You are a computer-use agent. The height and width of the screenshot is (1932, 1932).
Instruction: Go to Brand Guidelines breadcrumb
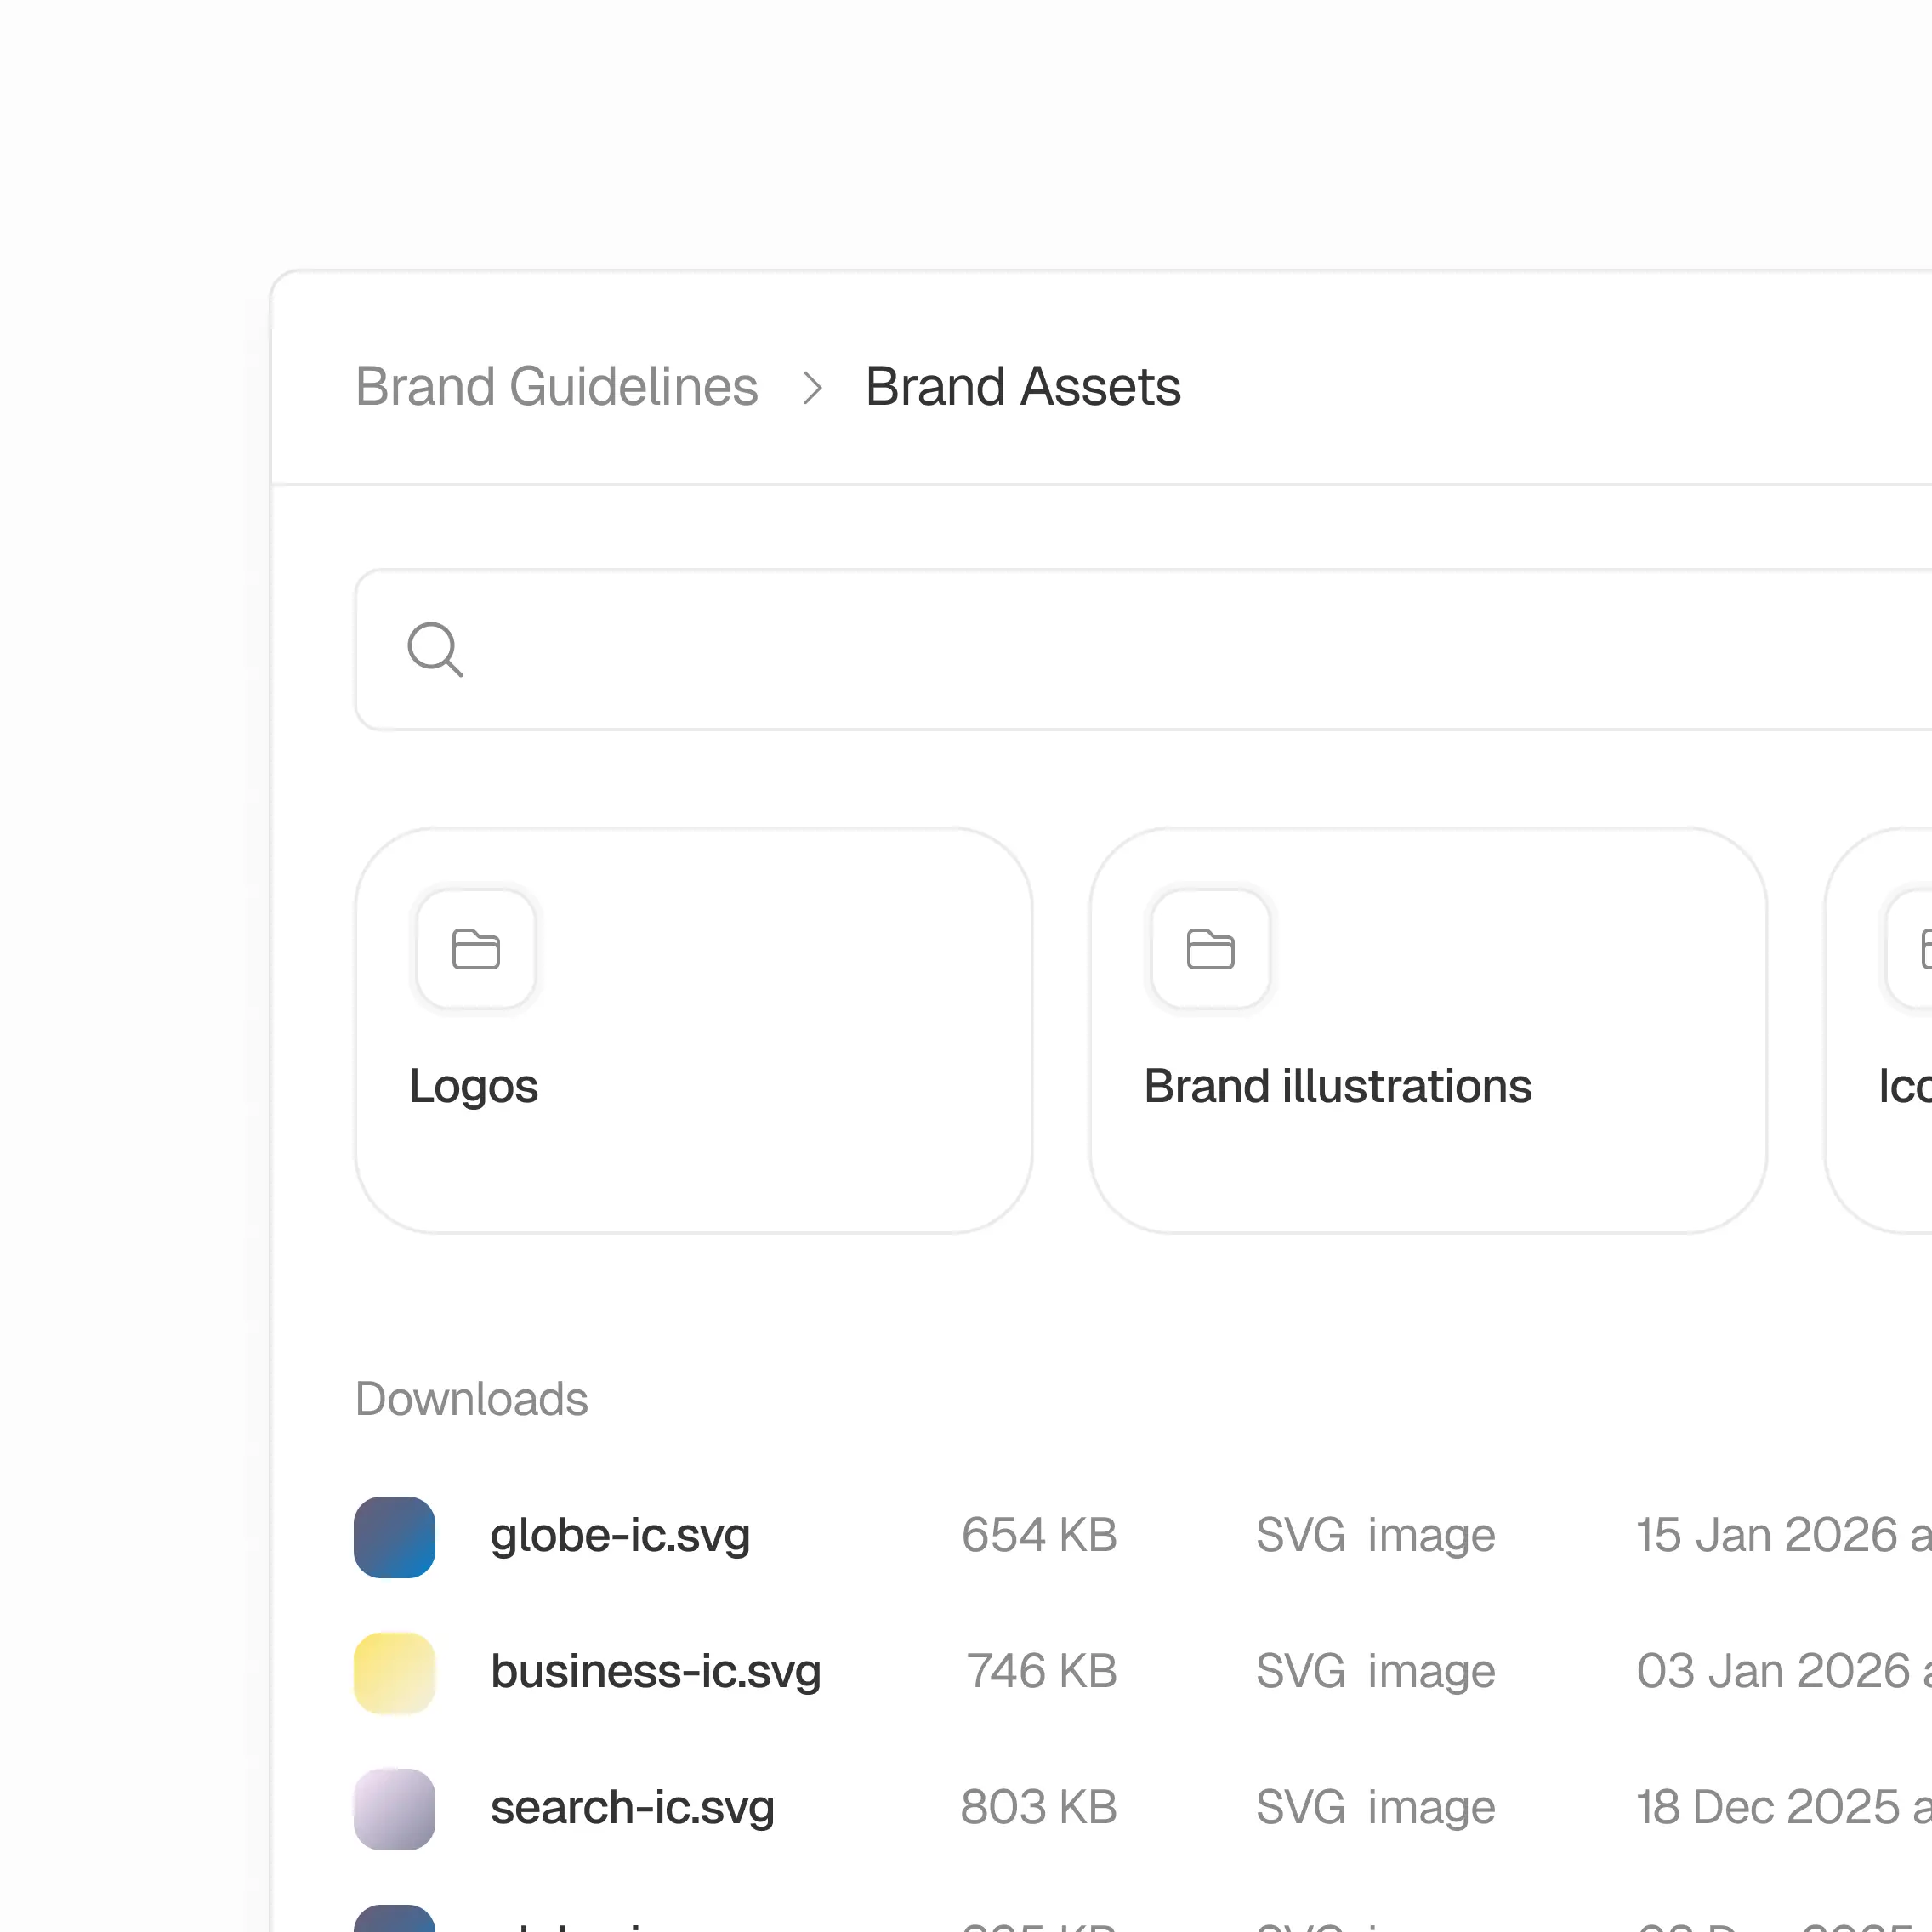[x=556, y=387]
